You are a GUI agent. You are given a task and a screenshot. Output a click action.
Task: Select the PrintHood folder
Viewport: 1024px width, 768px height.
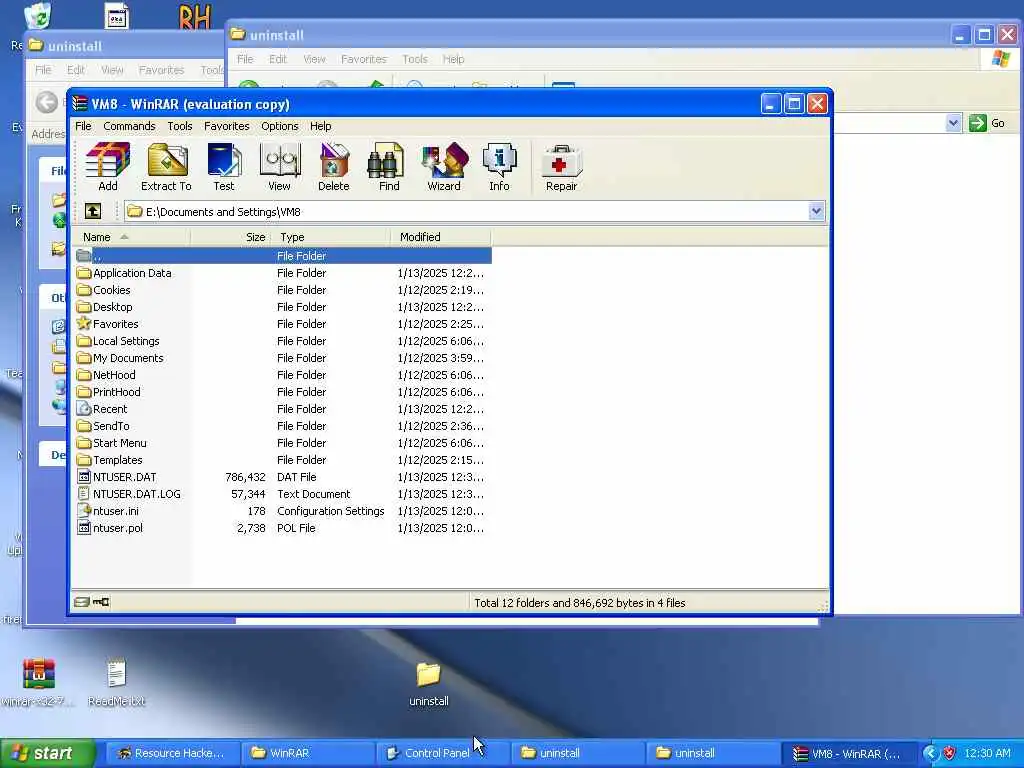pos(109,392)
